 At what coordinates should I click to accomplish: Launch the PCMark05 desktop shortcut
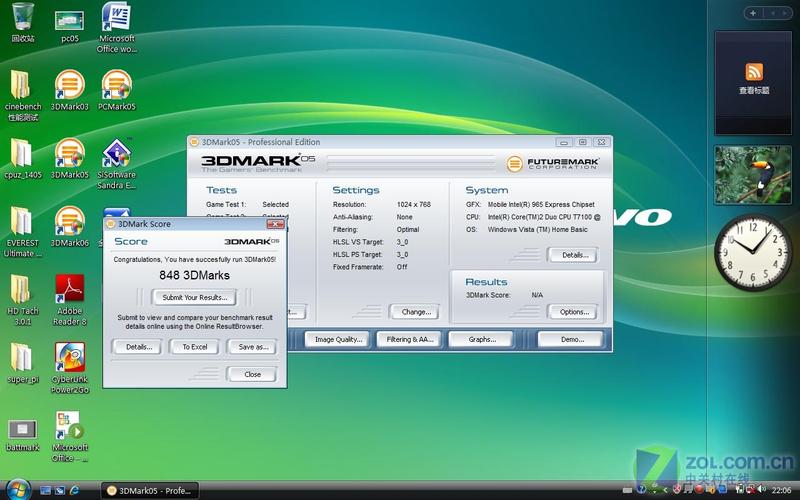(116, 90)
